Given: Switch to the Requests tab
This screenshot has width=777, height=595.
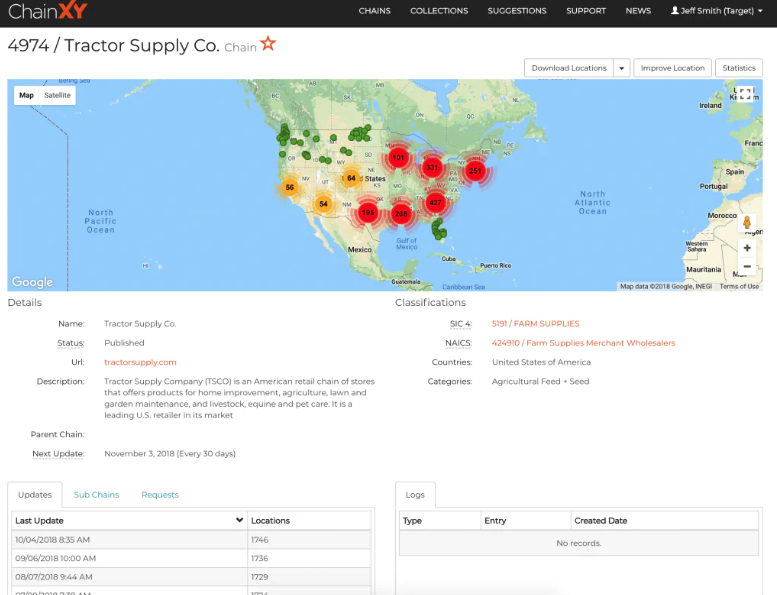Looking at the screenshot, I should coord(160,494).
